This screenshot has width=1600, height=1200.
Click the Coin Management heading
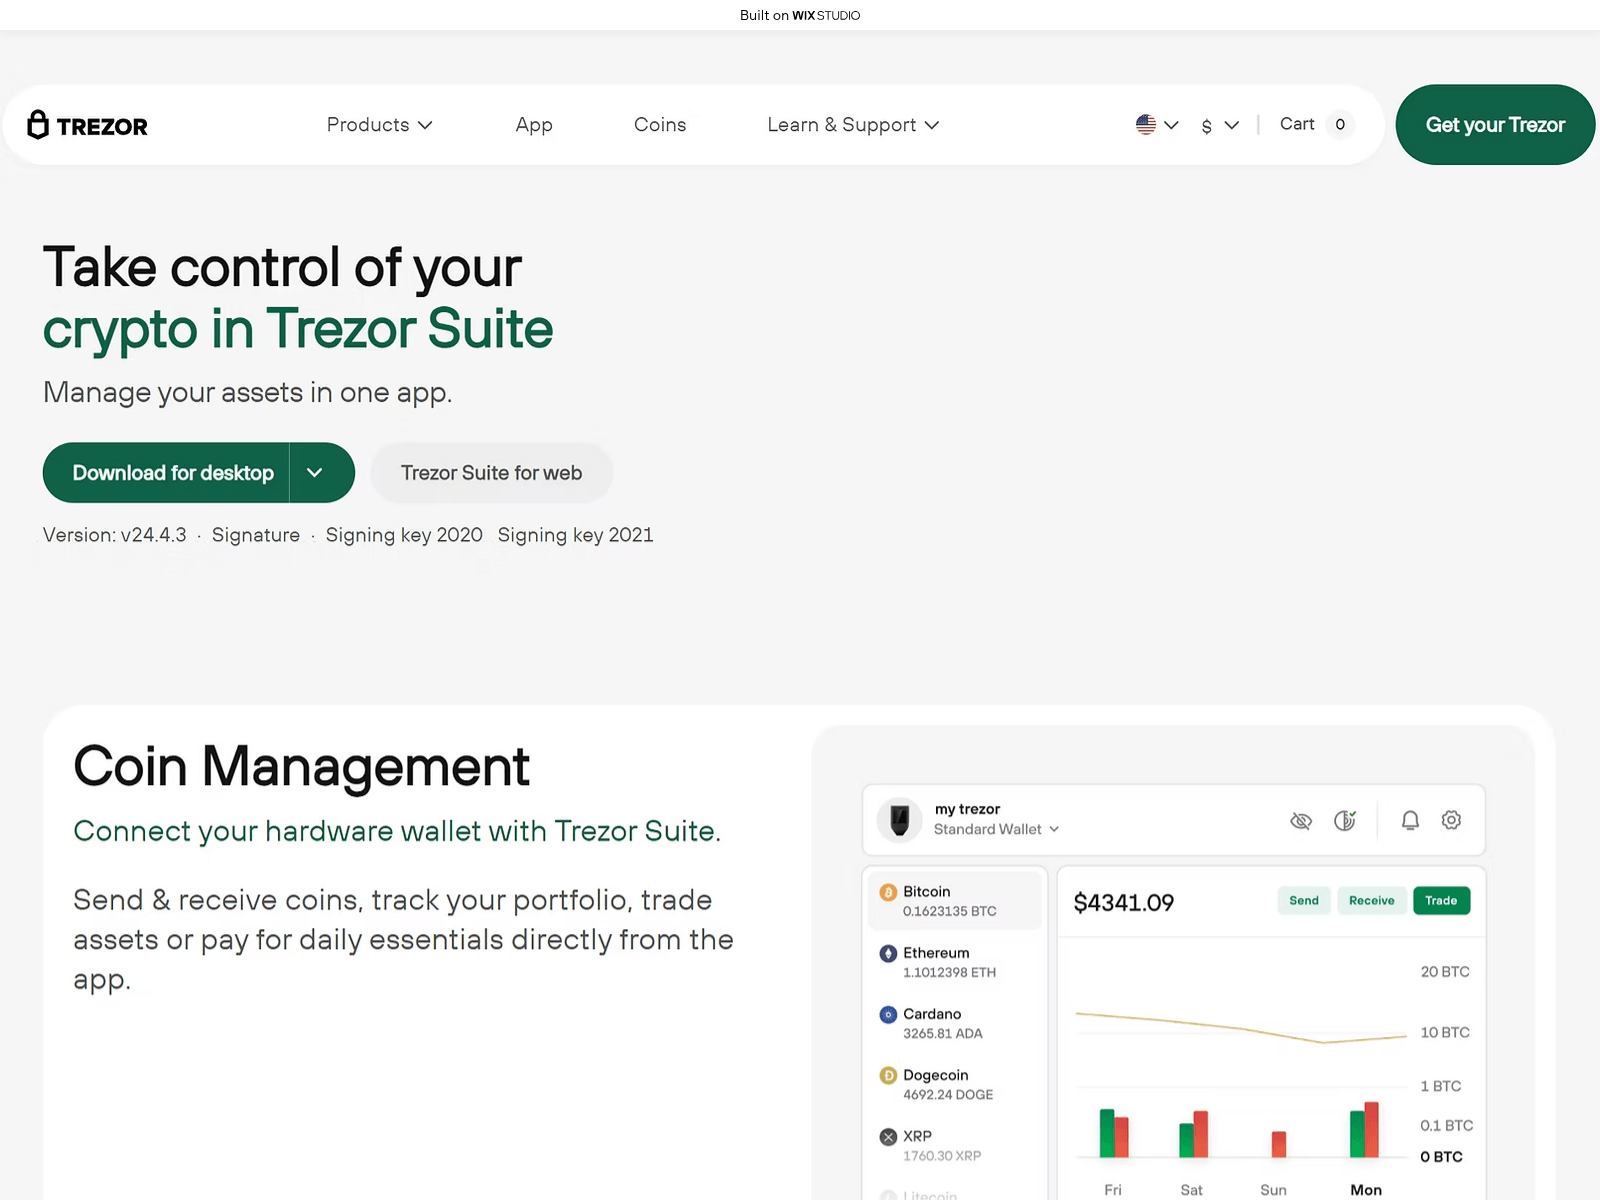point(301,767)
